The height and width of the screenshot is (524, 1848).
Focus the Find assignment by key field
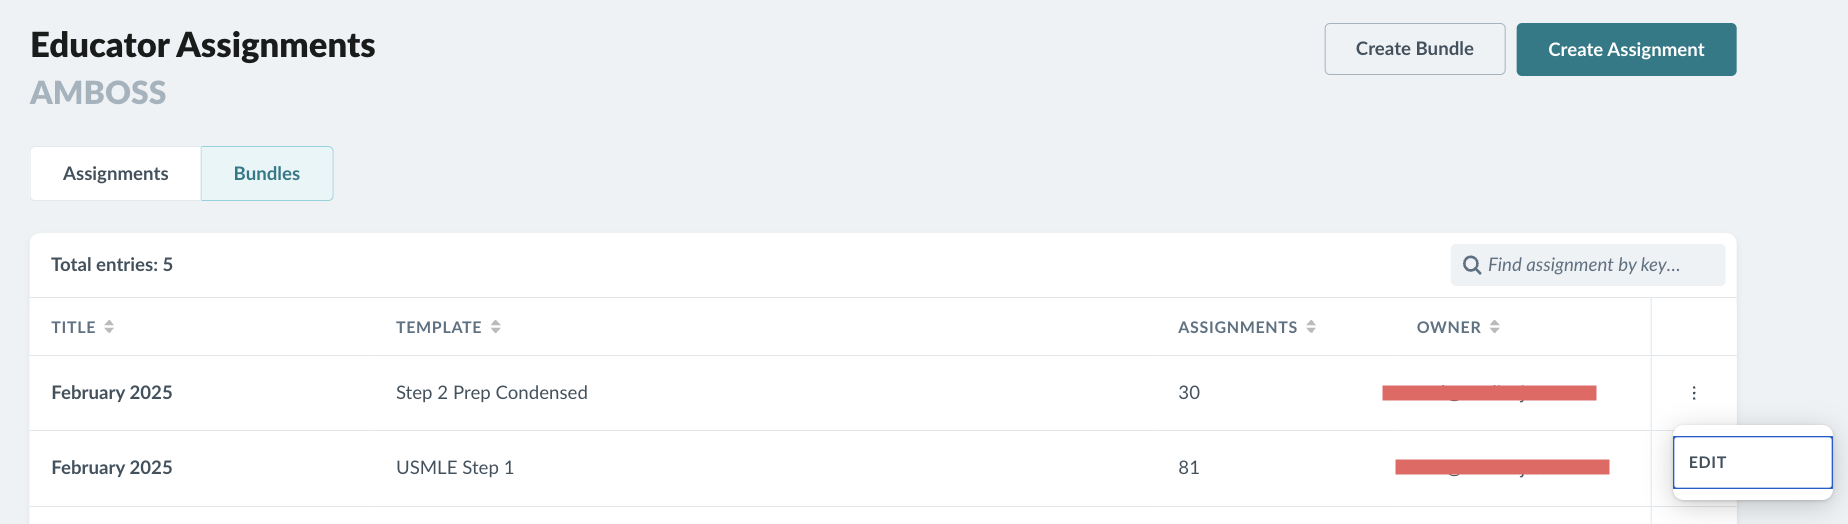click(x=1587, y=265)
